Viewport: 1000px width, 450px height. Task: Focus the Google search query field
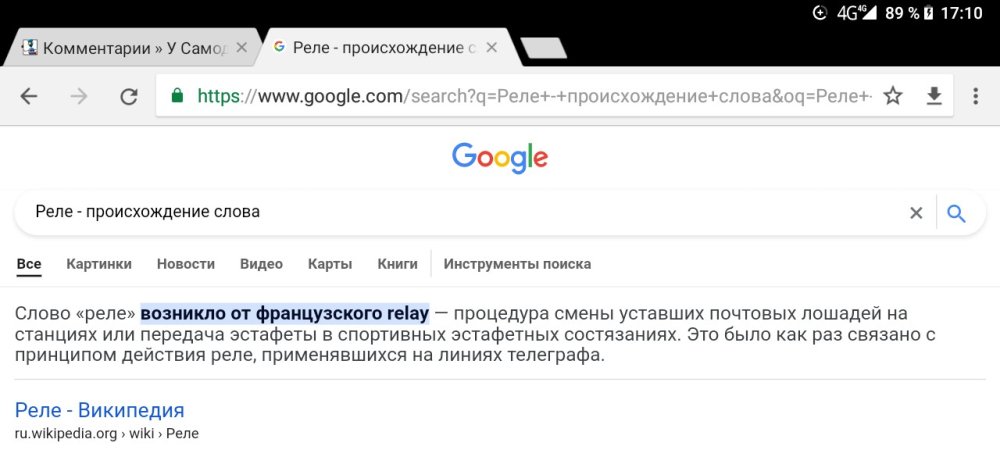tap(450, 213)
